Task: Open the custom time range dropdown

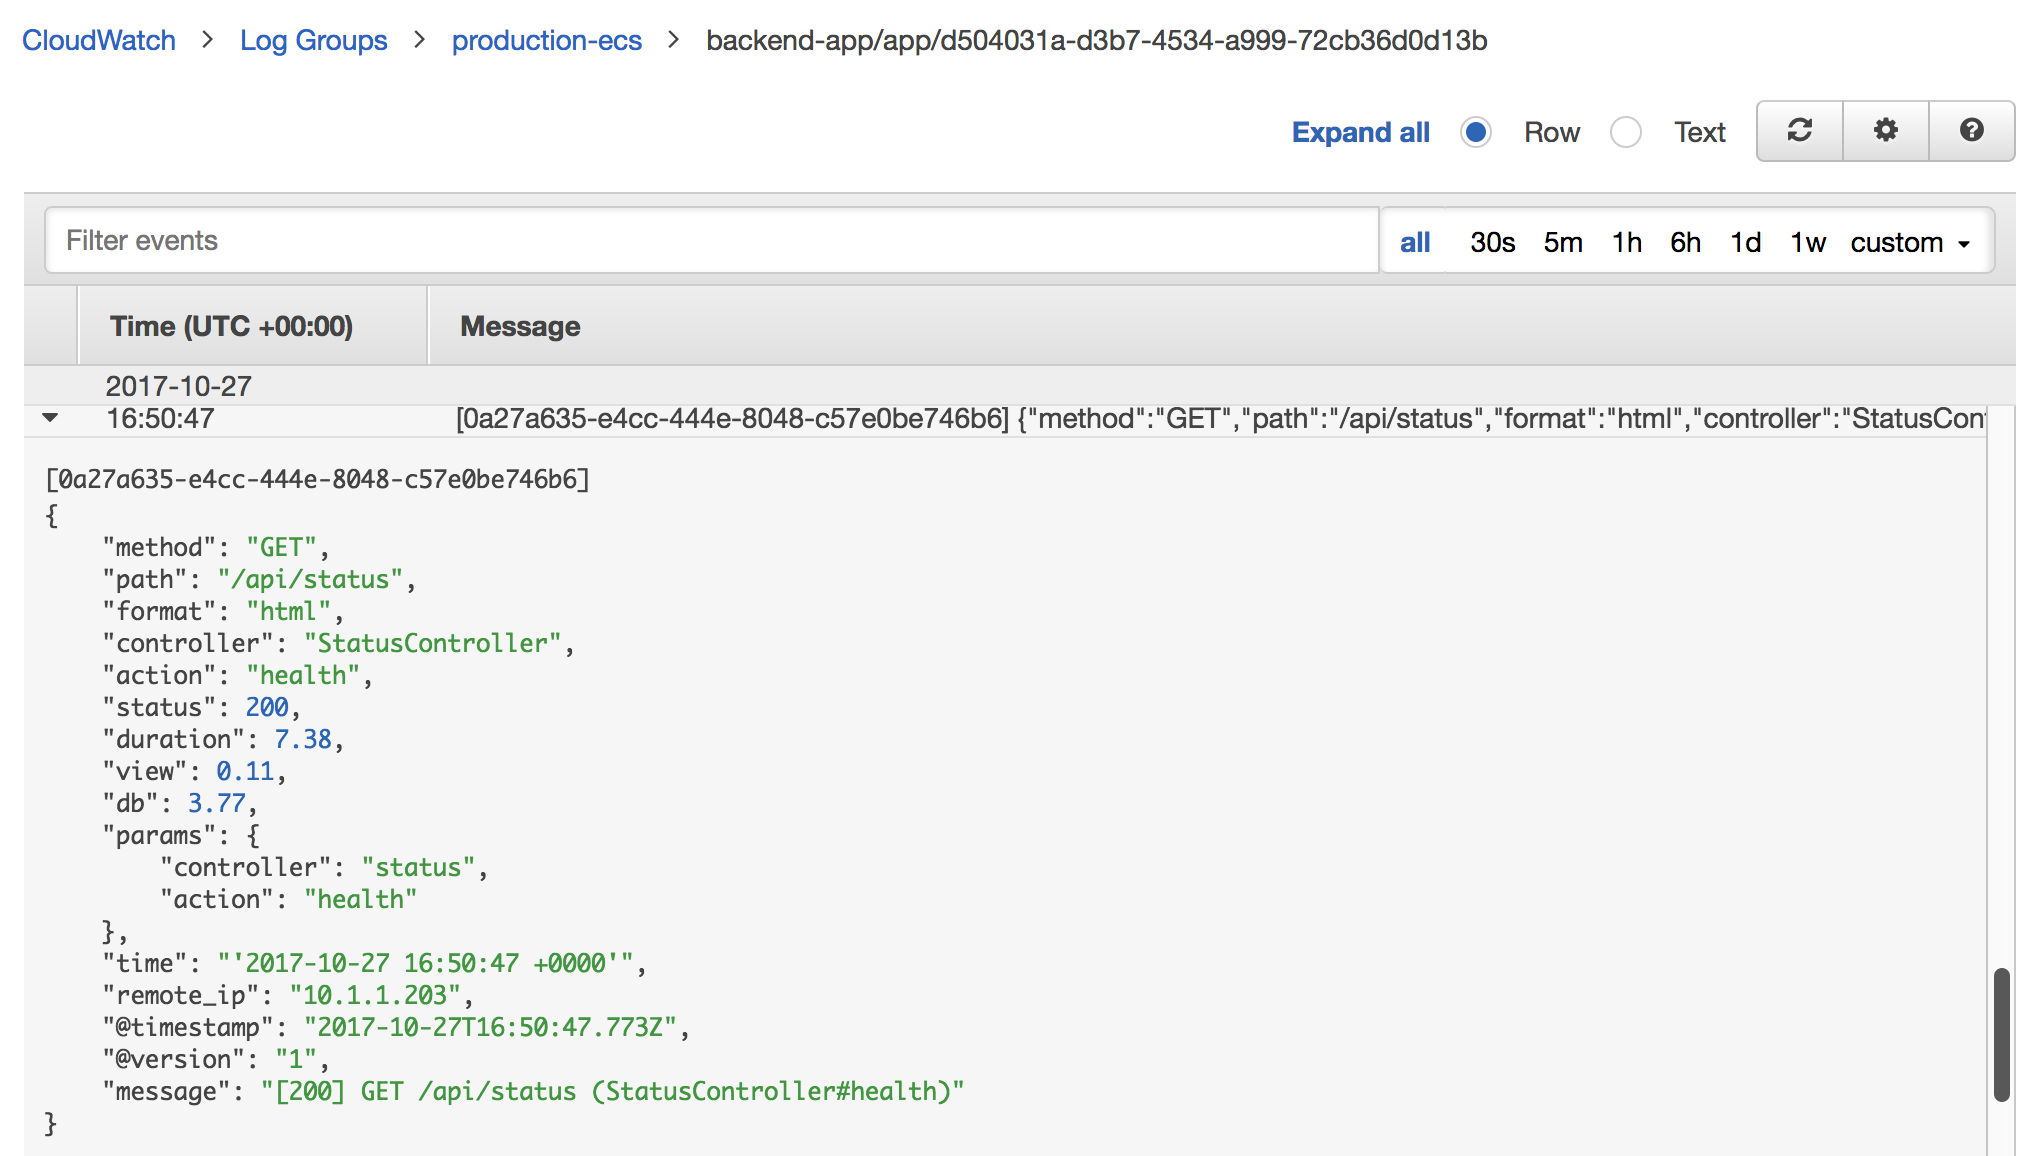Action: point(1910,242)
